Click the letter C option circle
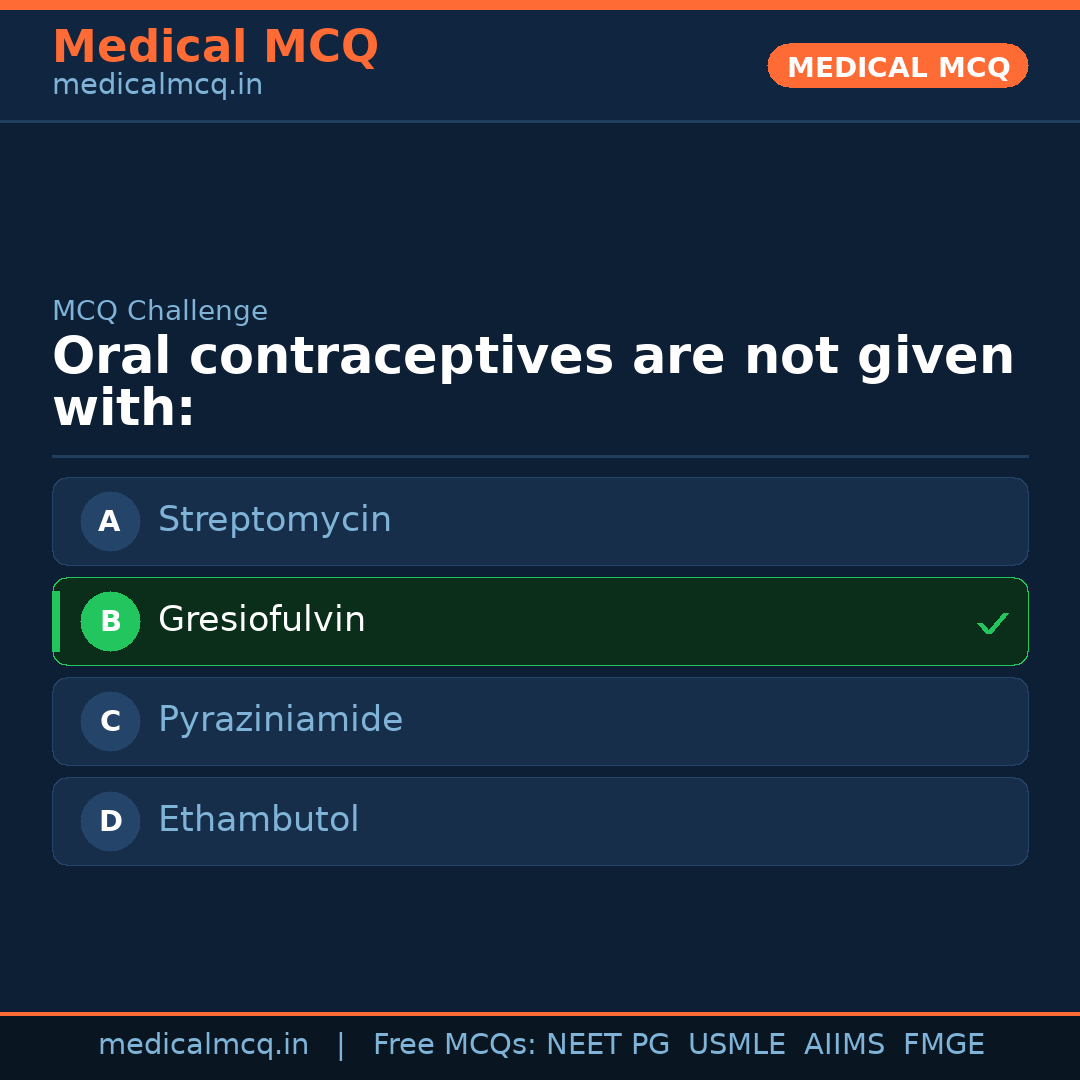Image resolution: width=1080 pixels, height=1080 pixels. point(110,721)
